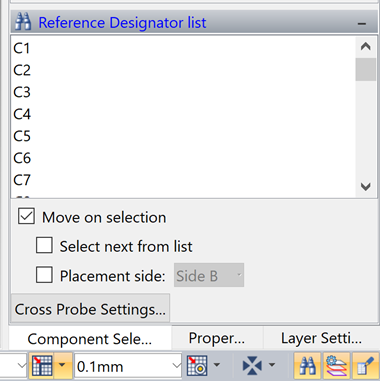
Task: Expand the zoom arrows dropdown arrow
Action: pyautogui.click(x=272, y=365)
